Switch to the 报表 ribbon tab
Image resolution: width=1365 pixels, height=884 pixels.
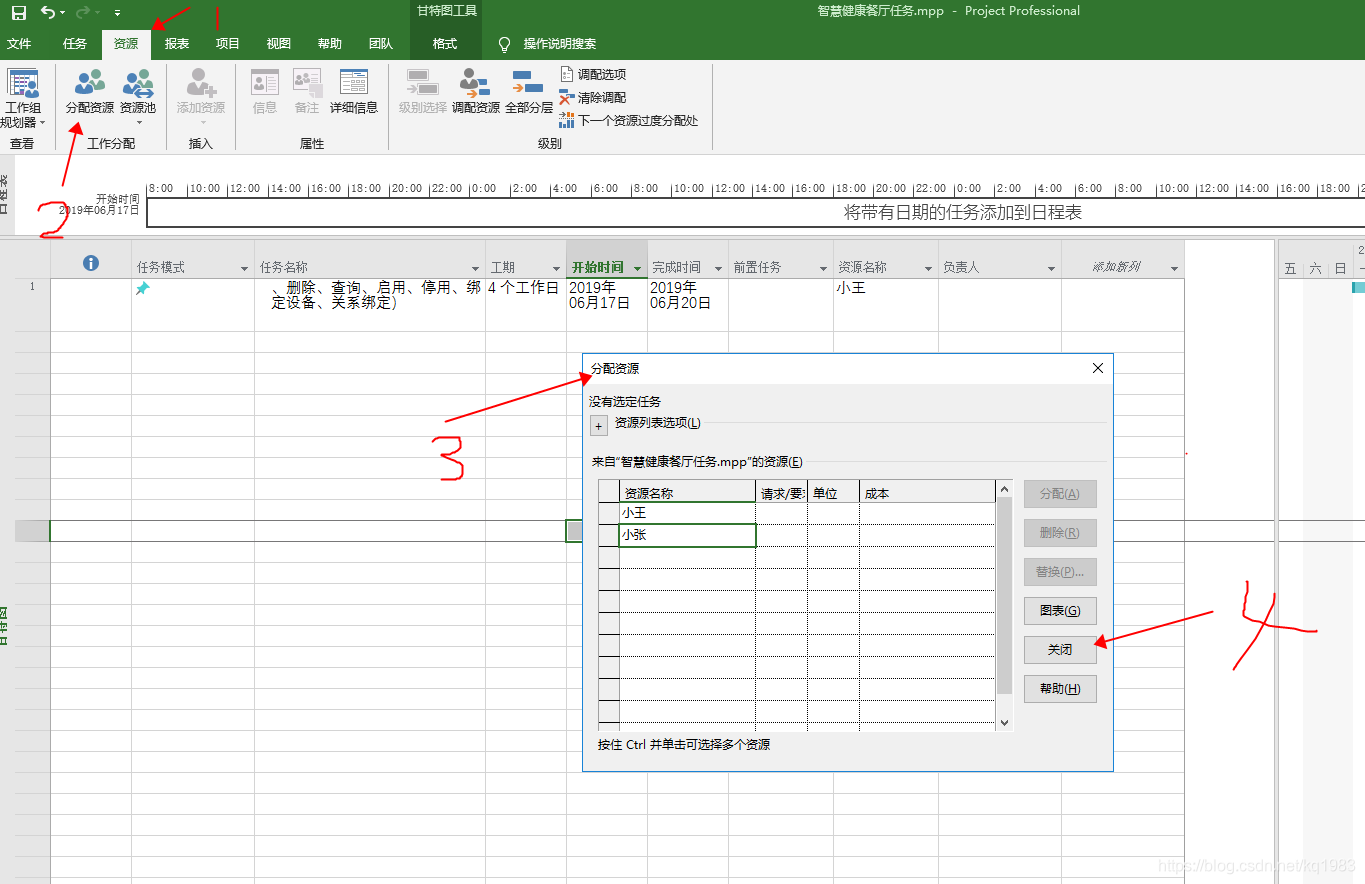pos(177,44)
